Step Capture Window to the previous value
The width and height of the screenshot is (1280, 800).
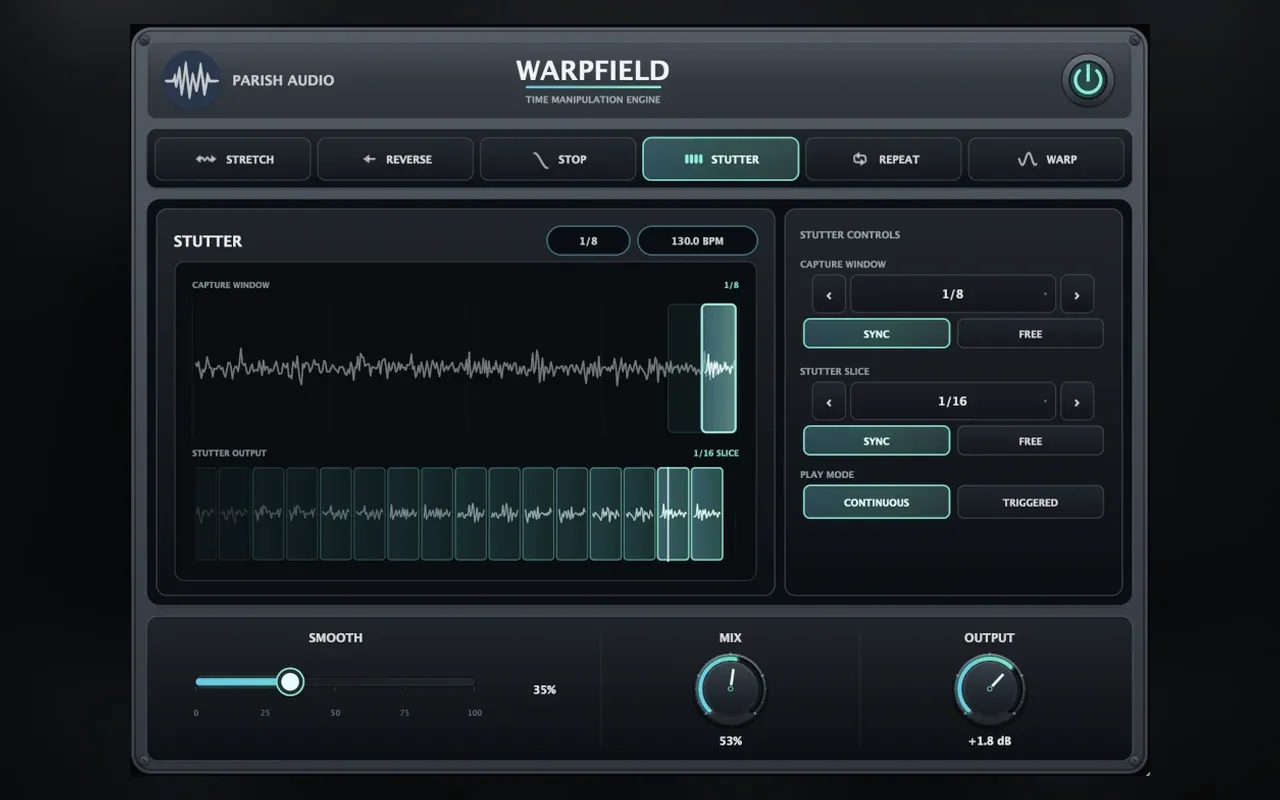[829, 295]
